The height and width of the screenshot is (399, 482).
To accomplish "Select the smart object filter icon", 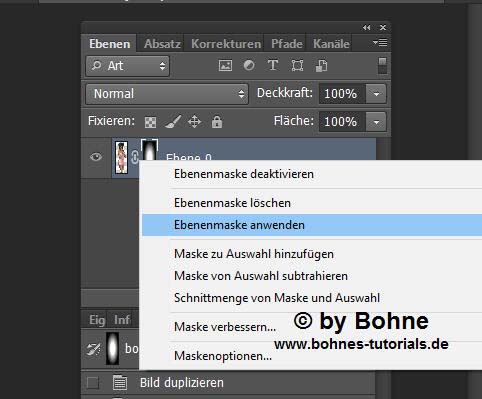I will click(x=321, y=66).
